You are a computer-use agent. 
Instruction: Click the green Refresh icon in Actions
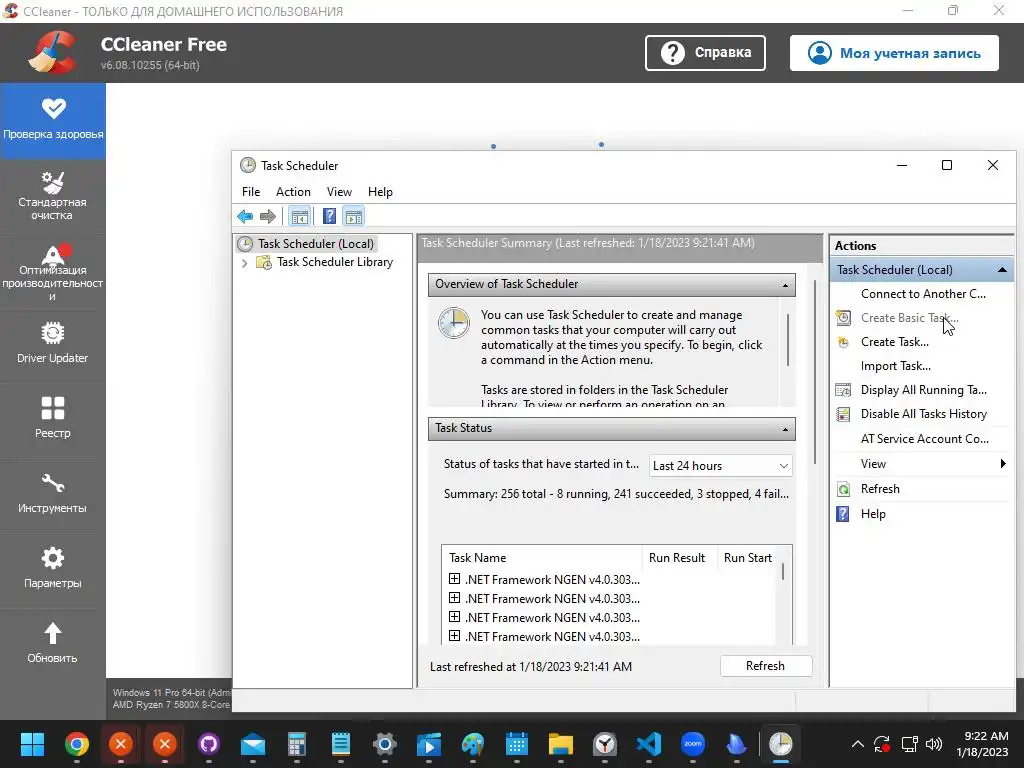coord(843,489)
